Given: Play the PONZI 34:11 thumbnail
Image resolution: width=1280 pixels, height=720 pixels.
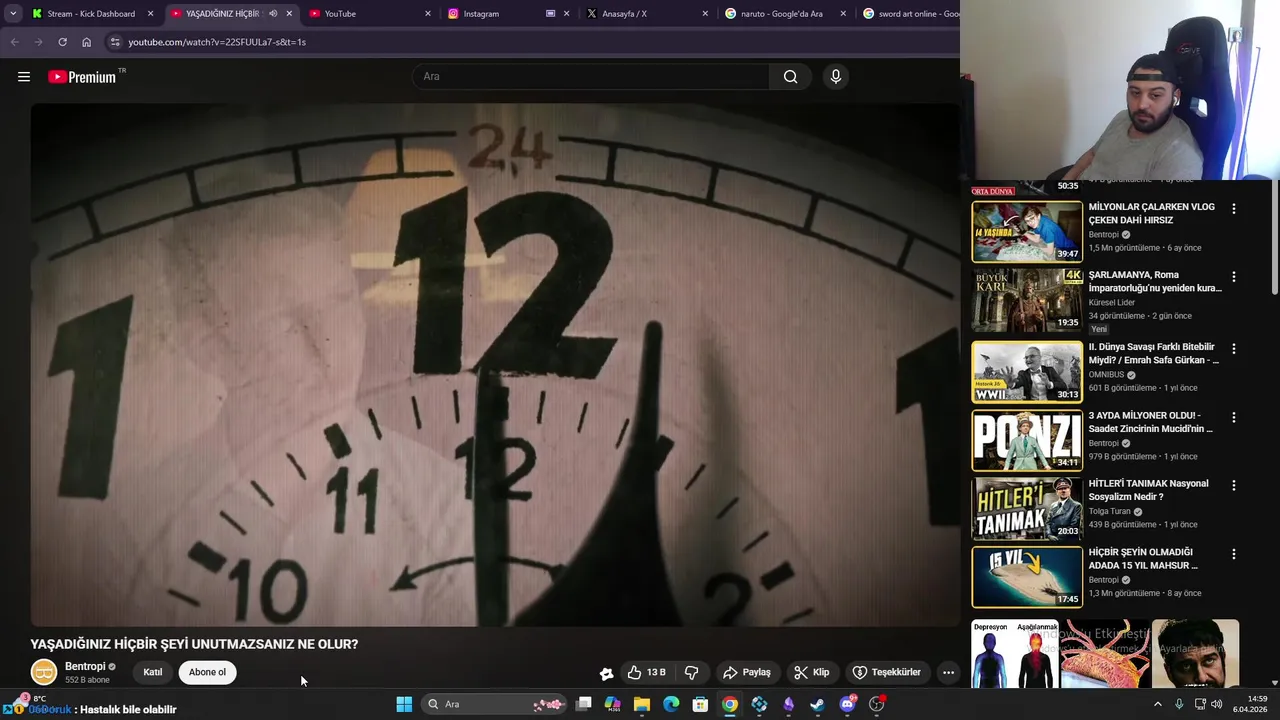Looking at the screenshot, I should (1027, 440).
